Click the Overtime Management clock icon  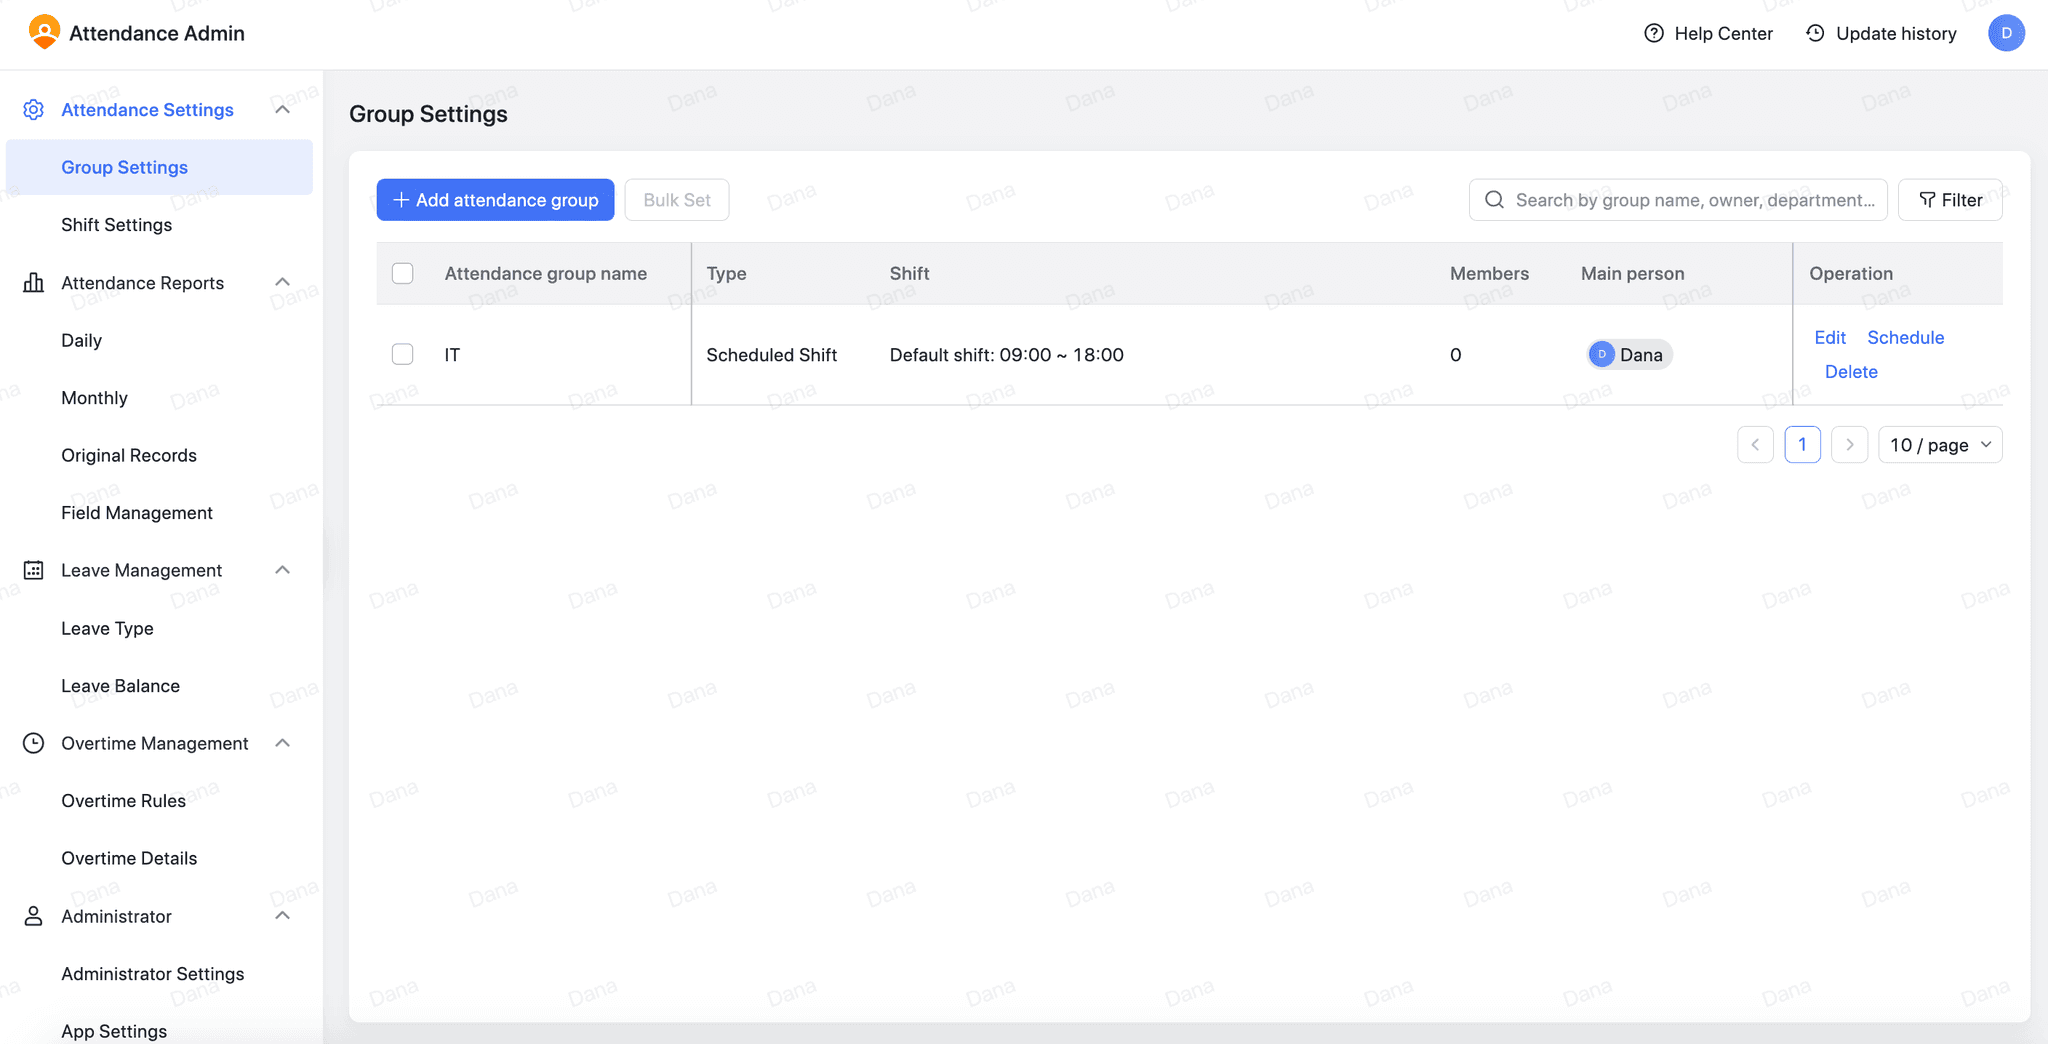(x=34, y=743)
